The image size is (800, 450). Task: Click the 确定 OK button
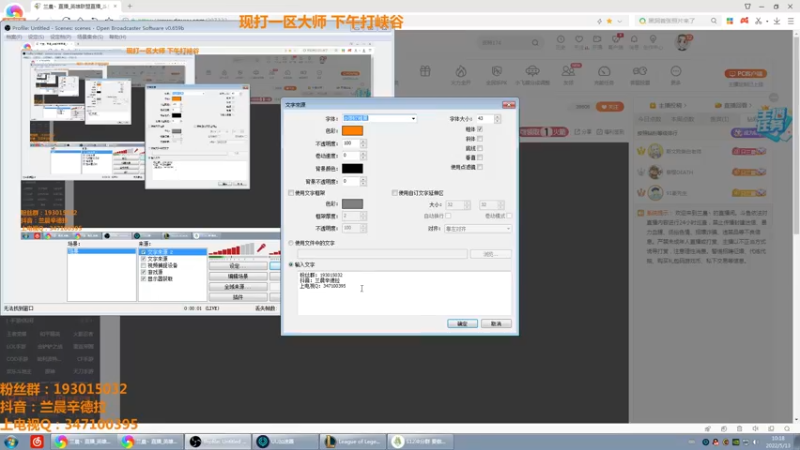pyautogui.click(x=462, y=324)
